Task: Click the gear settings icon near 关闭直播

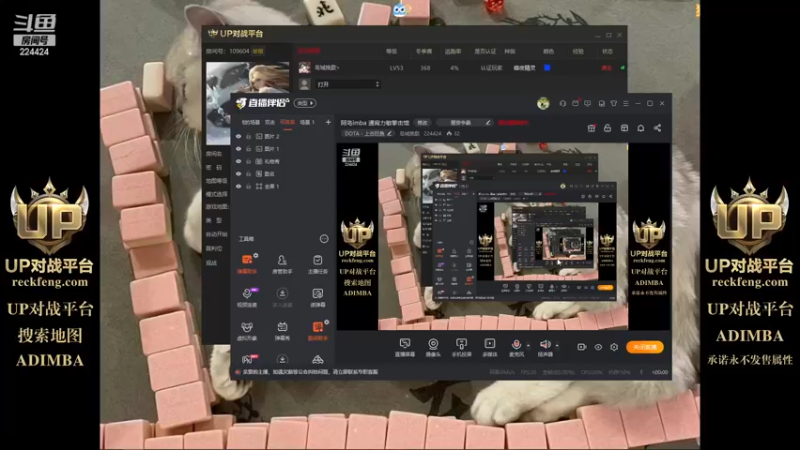Action: (614, 347)
